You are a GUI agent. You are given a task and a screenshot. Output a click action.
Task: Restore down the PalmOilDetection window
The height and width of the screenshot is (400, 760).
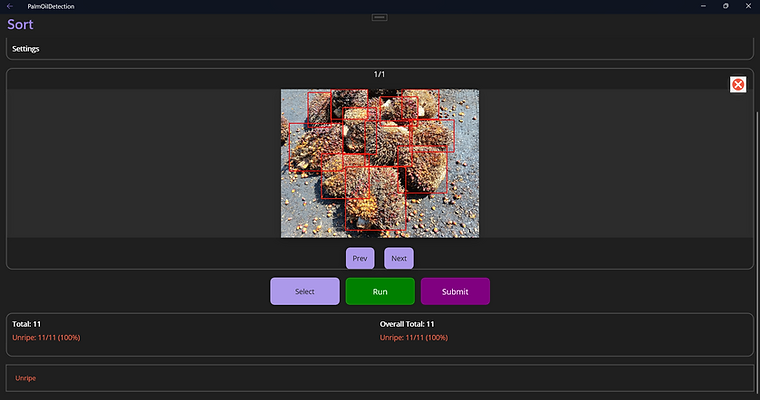tap(726, 6)
